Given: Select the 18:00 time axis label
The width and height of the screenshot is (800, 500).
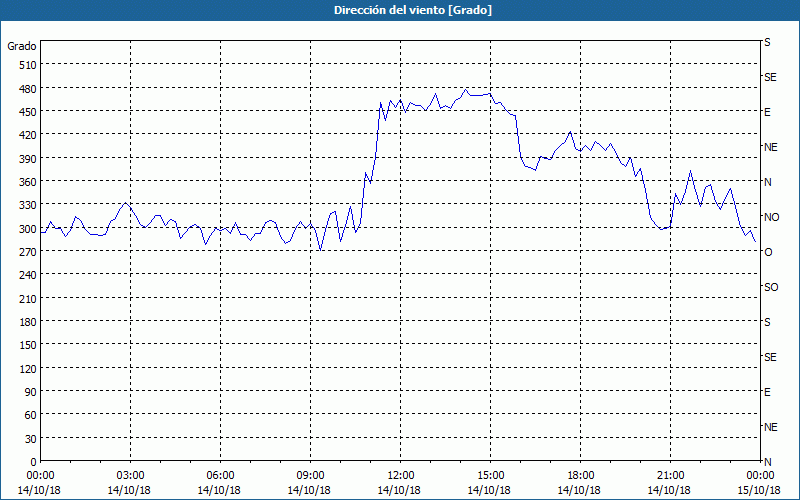Looking at the screenshot, I should pos(581,476).
